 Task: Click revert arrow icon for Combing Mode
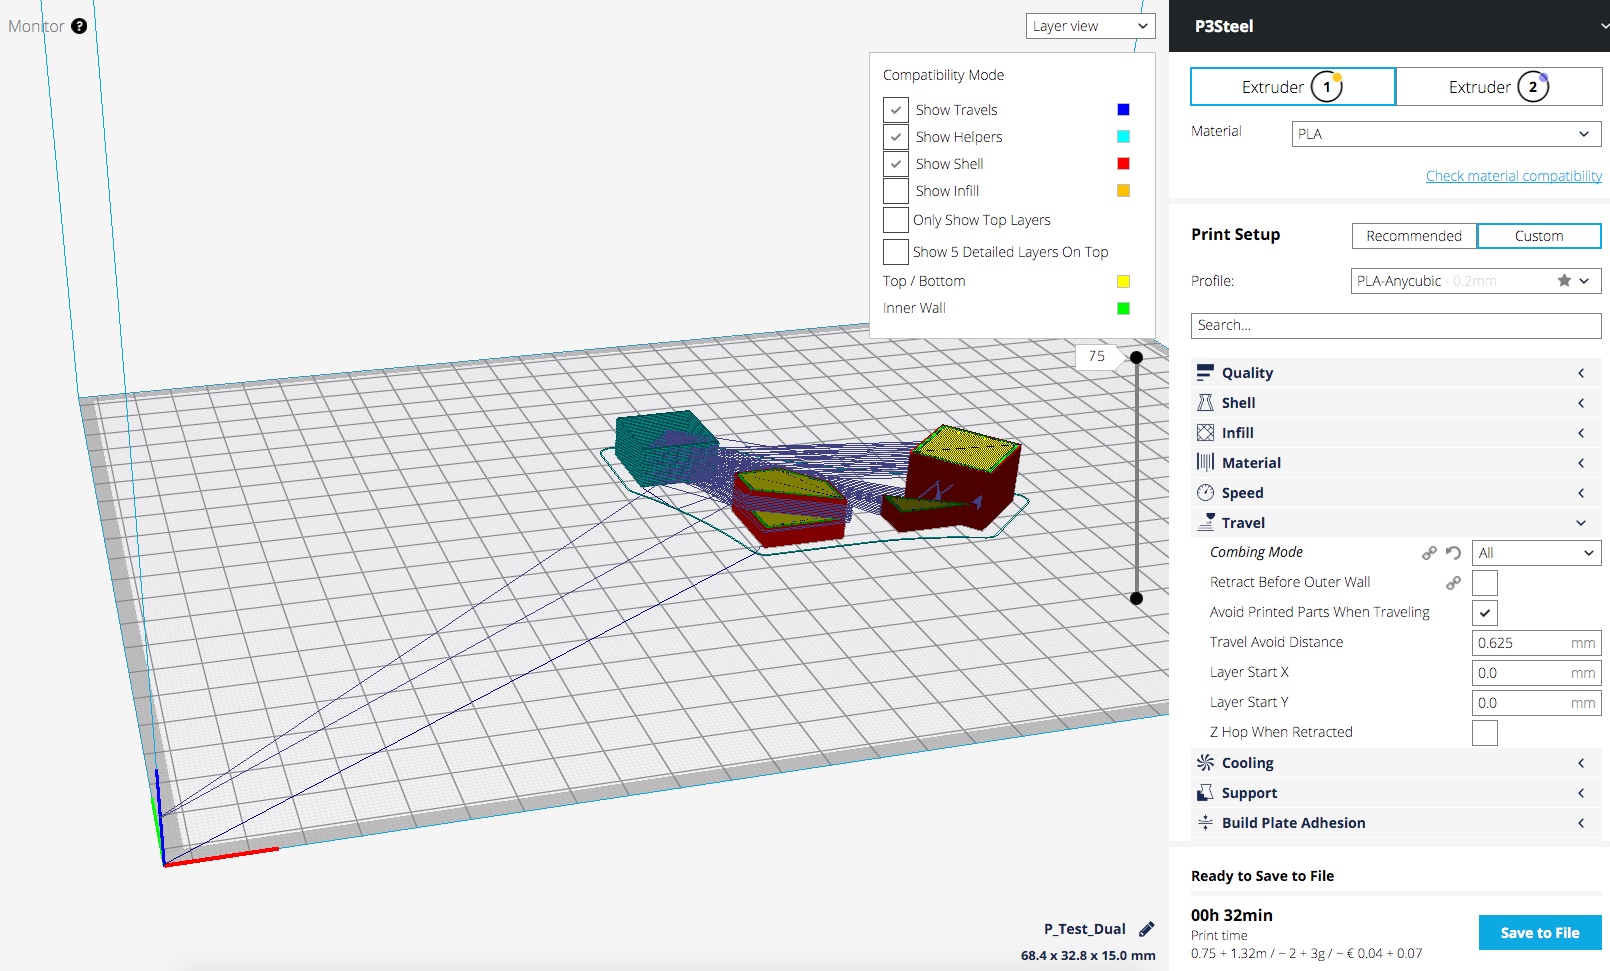click(x=1453, y=552)
